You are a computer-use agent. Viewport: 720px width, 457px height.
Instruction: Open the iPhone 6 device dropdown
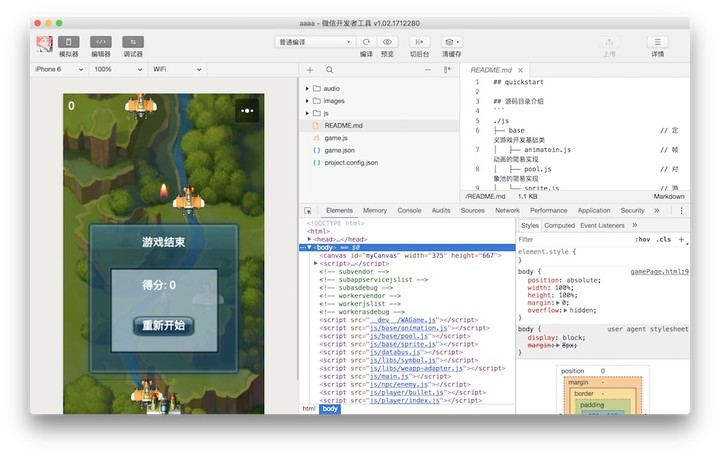59,69
